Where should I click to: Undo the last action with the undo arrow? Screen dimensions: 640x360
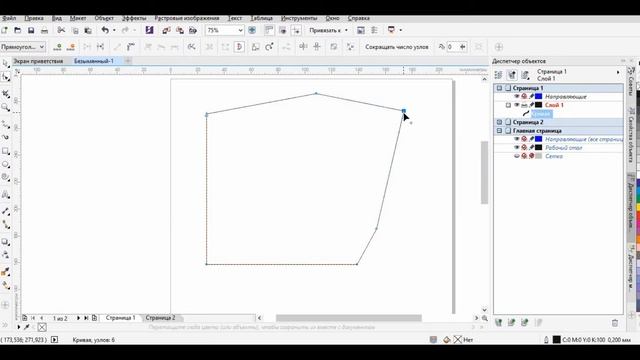[x=105, y=30]
